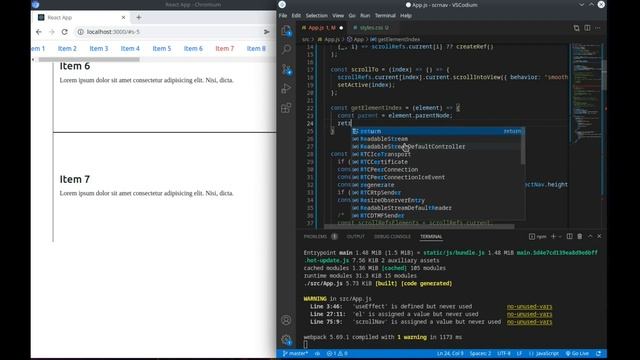Open the File menu
640x360 pixels.
point(283,16)
